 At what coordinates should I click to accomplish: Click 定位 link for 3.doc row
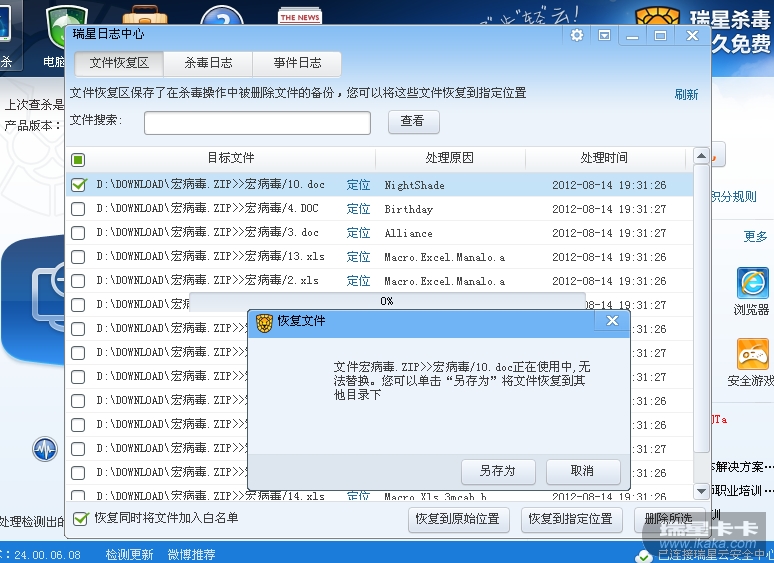point(358,233)
